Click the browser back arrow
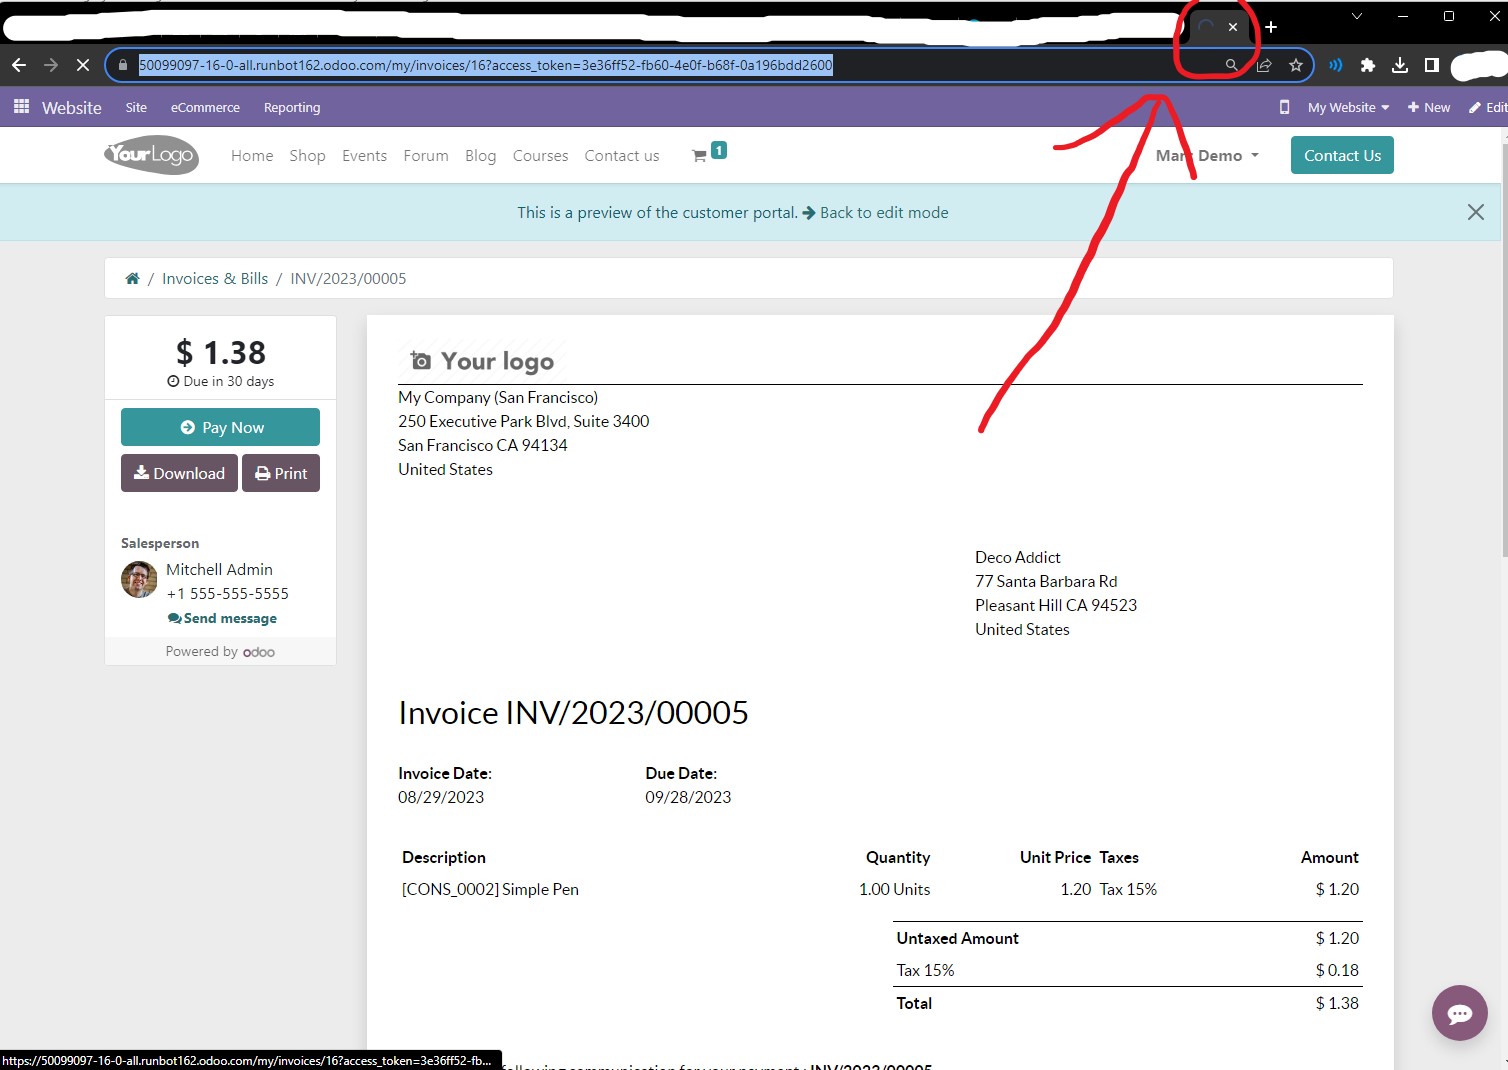1508x1070 pixels. (18, 65)
